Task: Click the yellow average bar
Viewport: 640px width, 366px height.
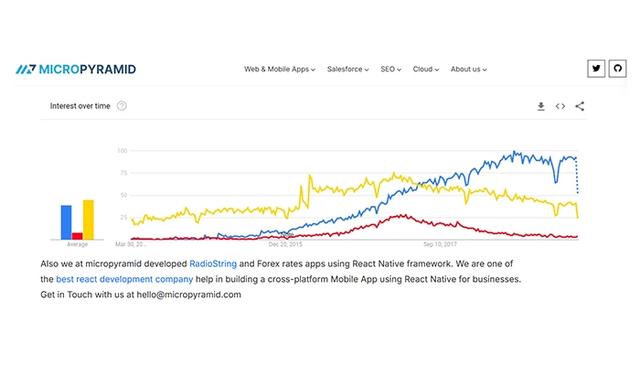Action: (89, 220)
